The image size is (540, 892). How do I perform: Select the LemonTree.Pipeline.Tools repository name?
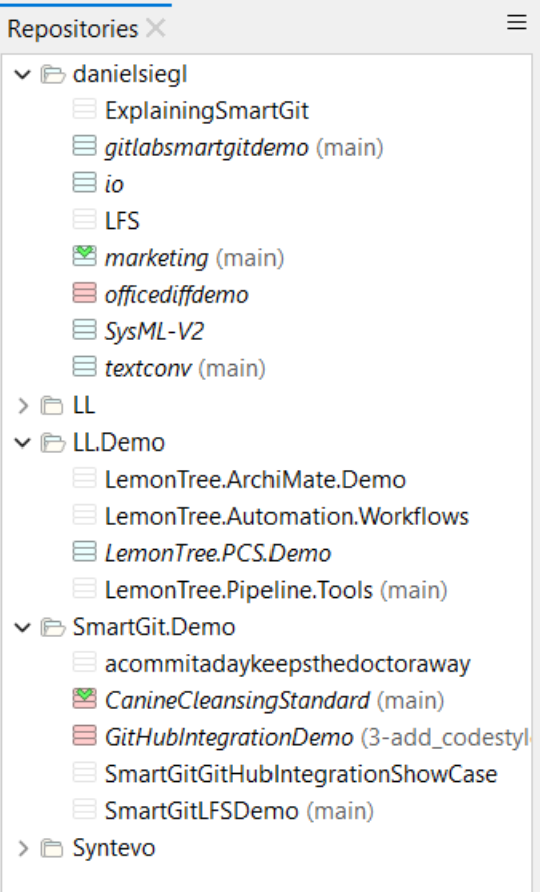(239, 590)
